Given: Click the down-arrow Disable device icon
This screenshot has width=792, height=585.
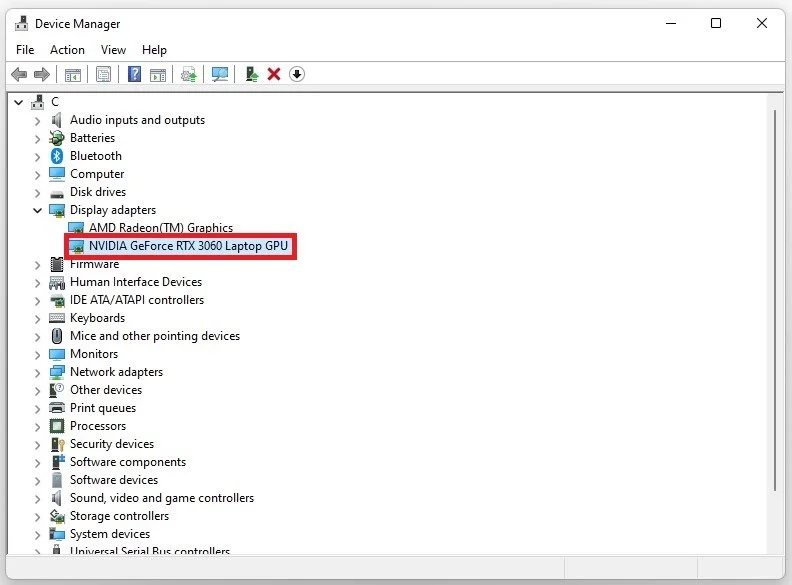Looking at the screenshot, I should click(297, 74).
